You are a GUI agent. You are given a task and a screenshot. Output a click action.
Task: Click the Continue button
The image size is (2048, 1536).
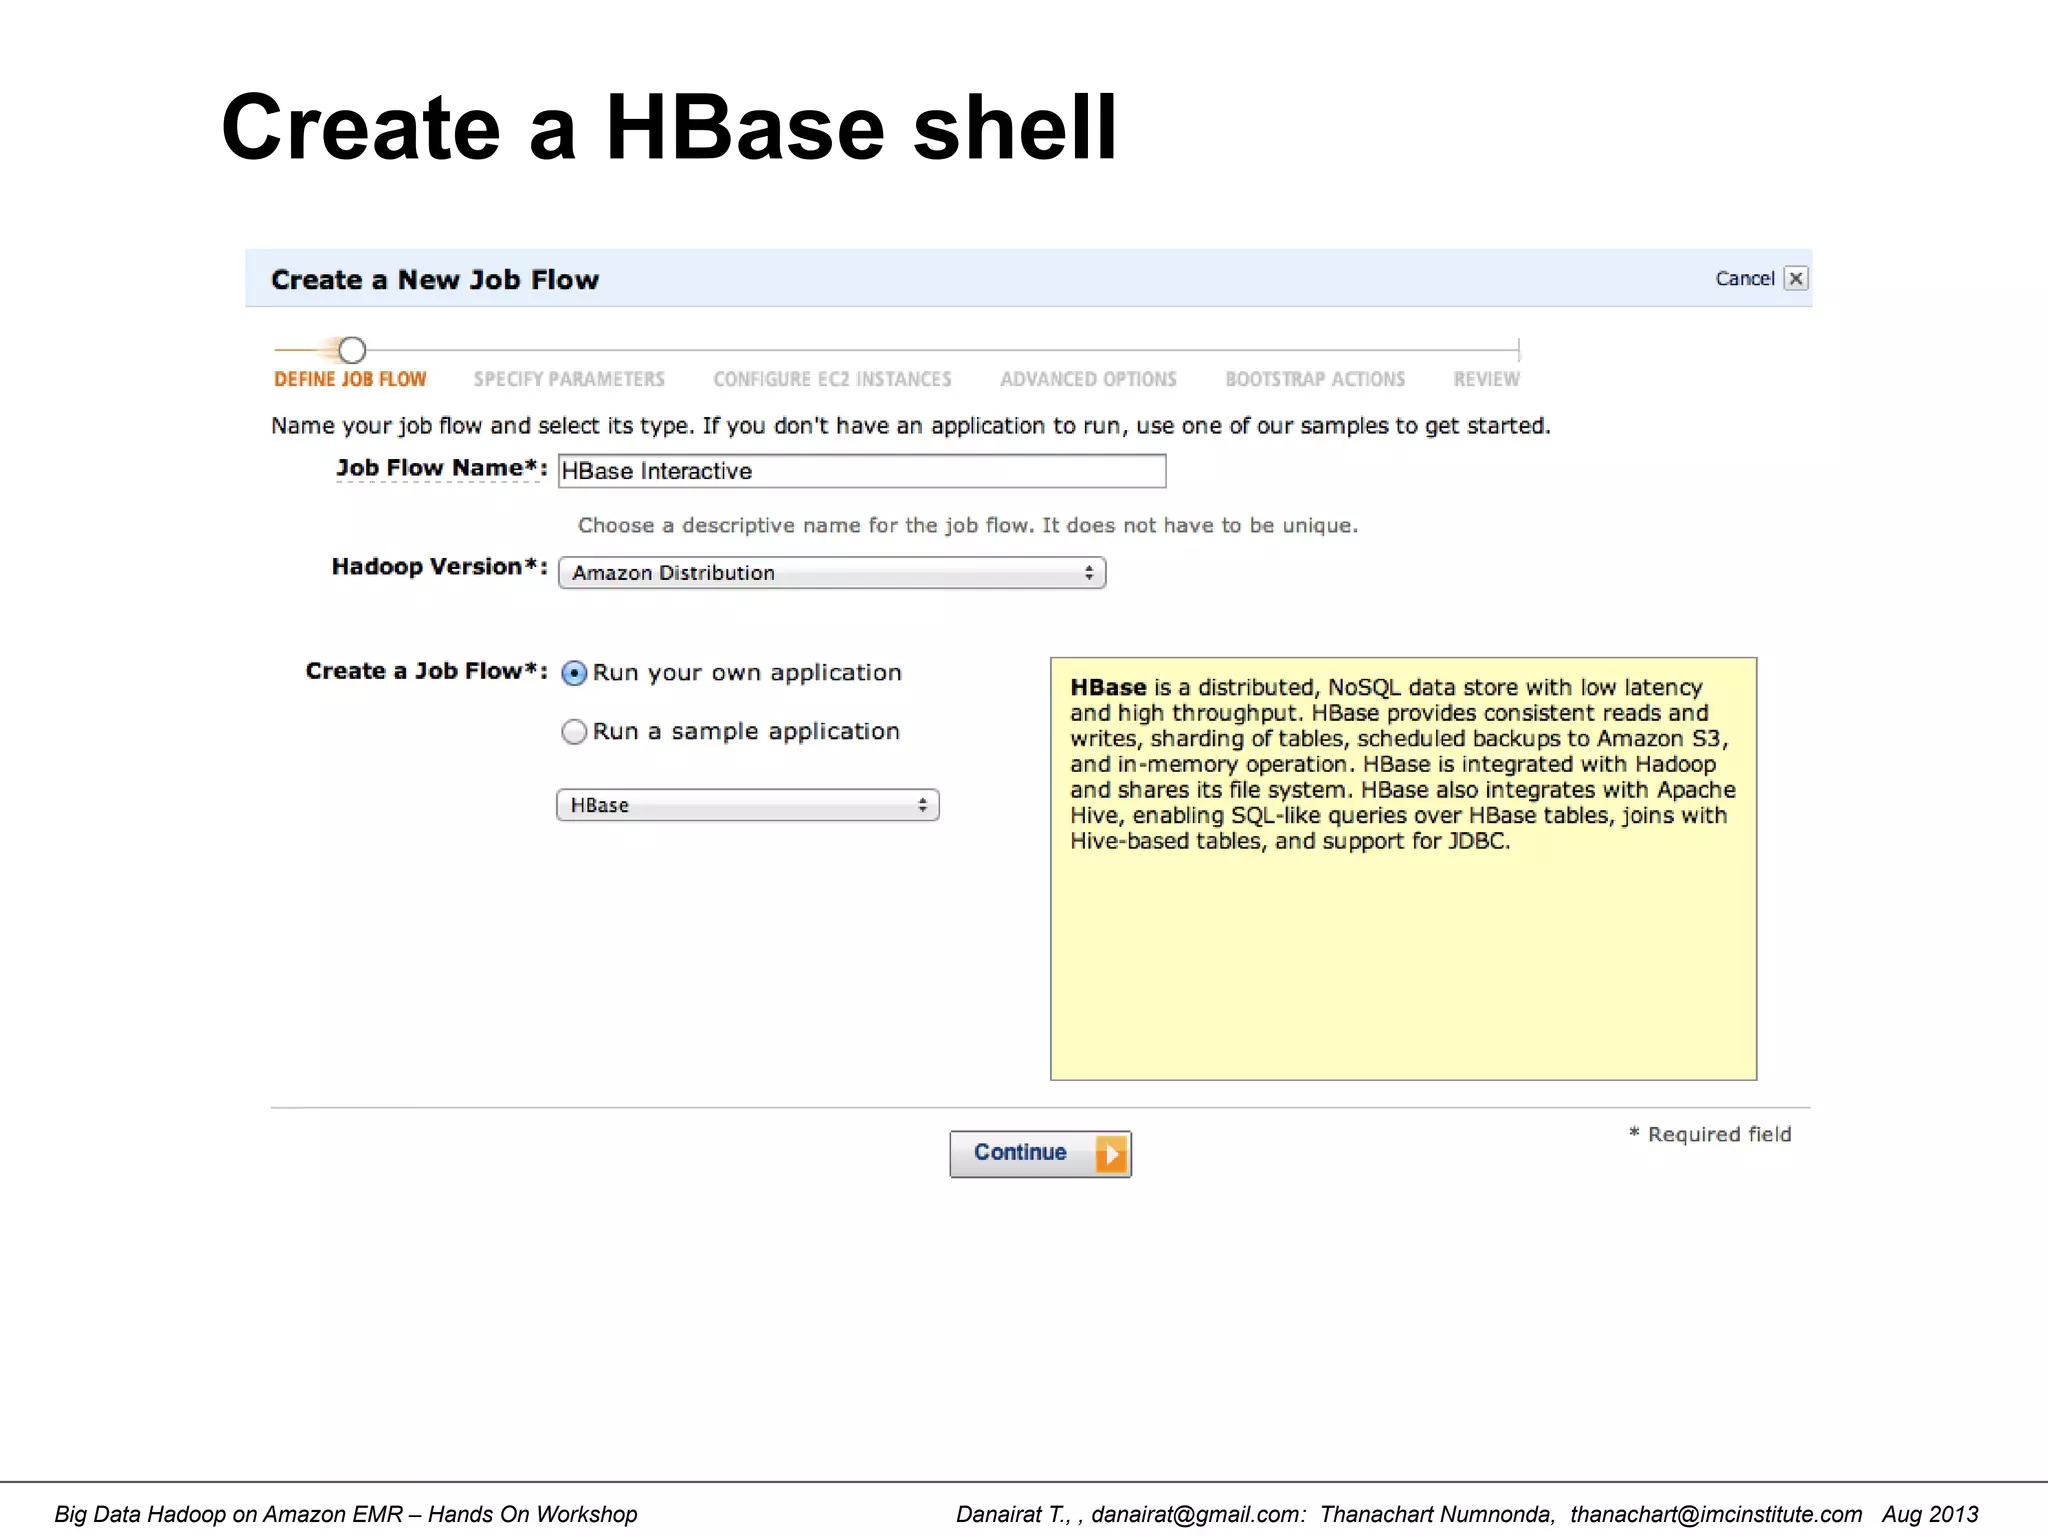click(1040, 1154)
